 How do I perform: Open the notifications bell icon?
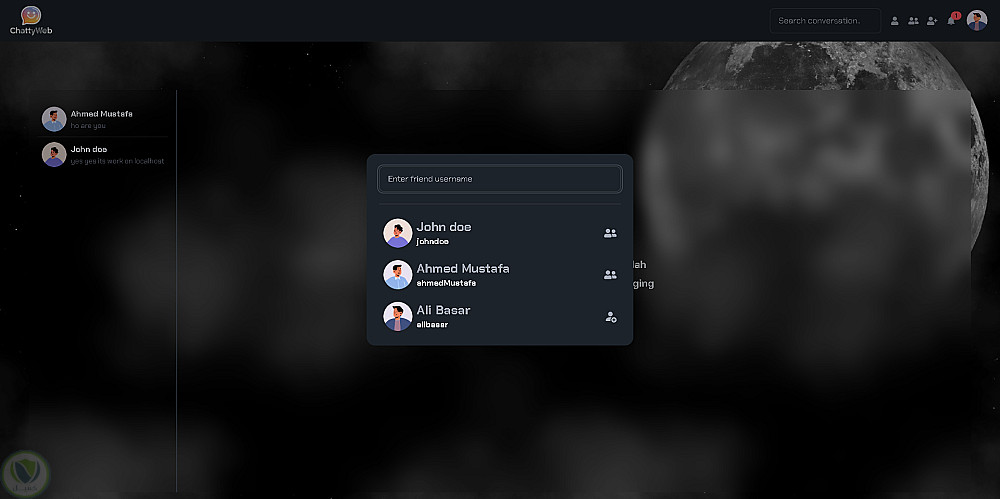[x=952, y=20]
